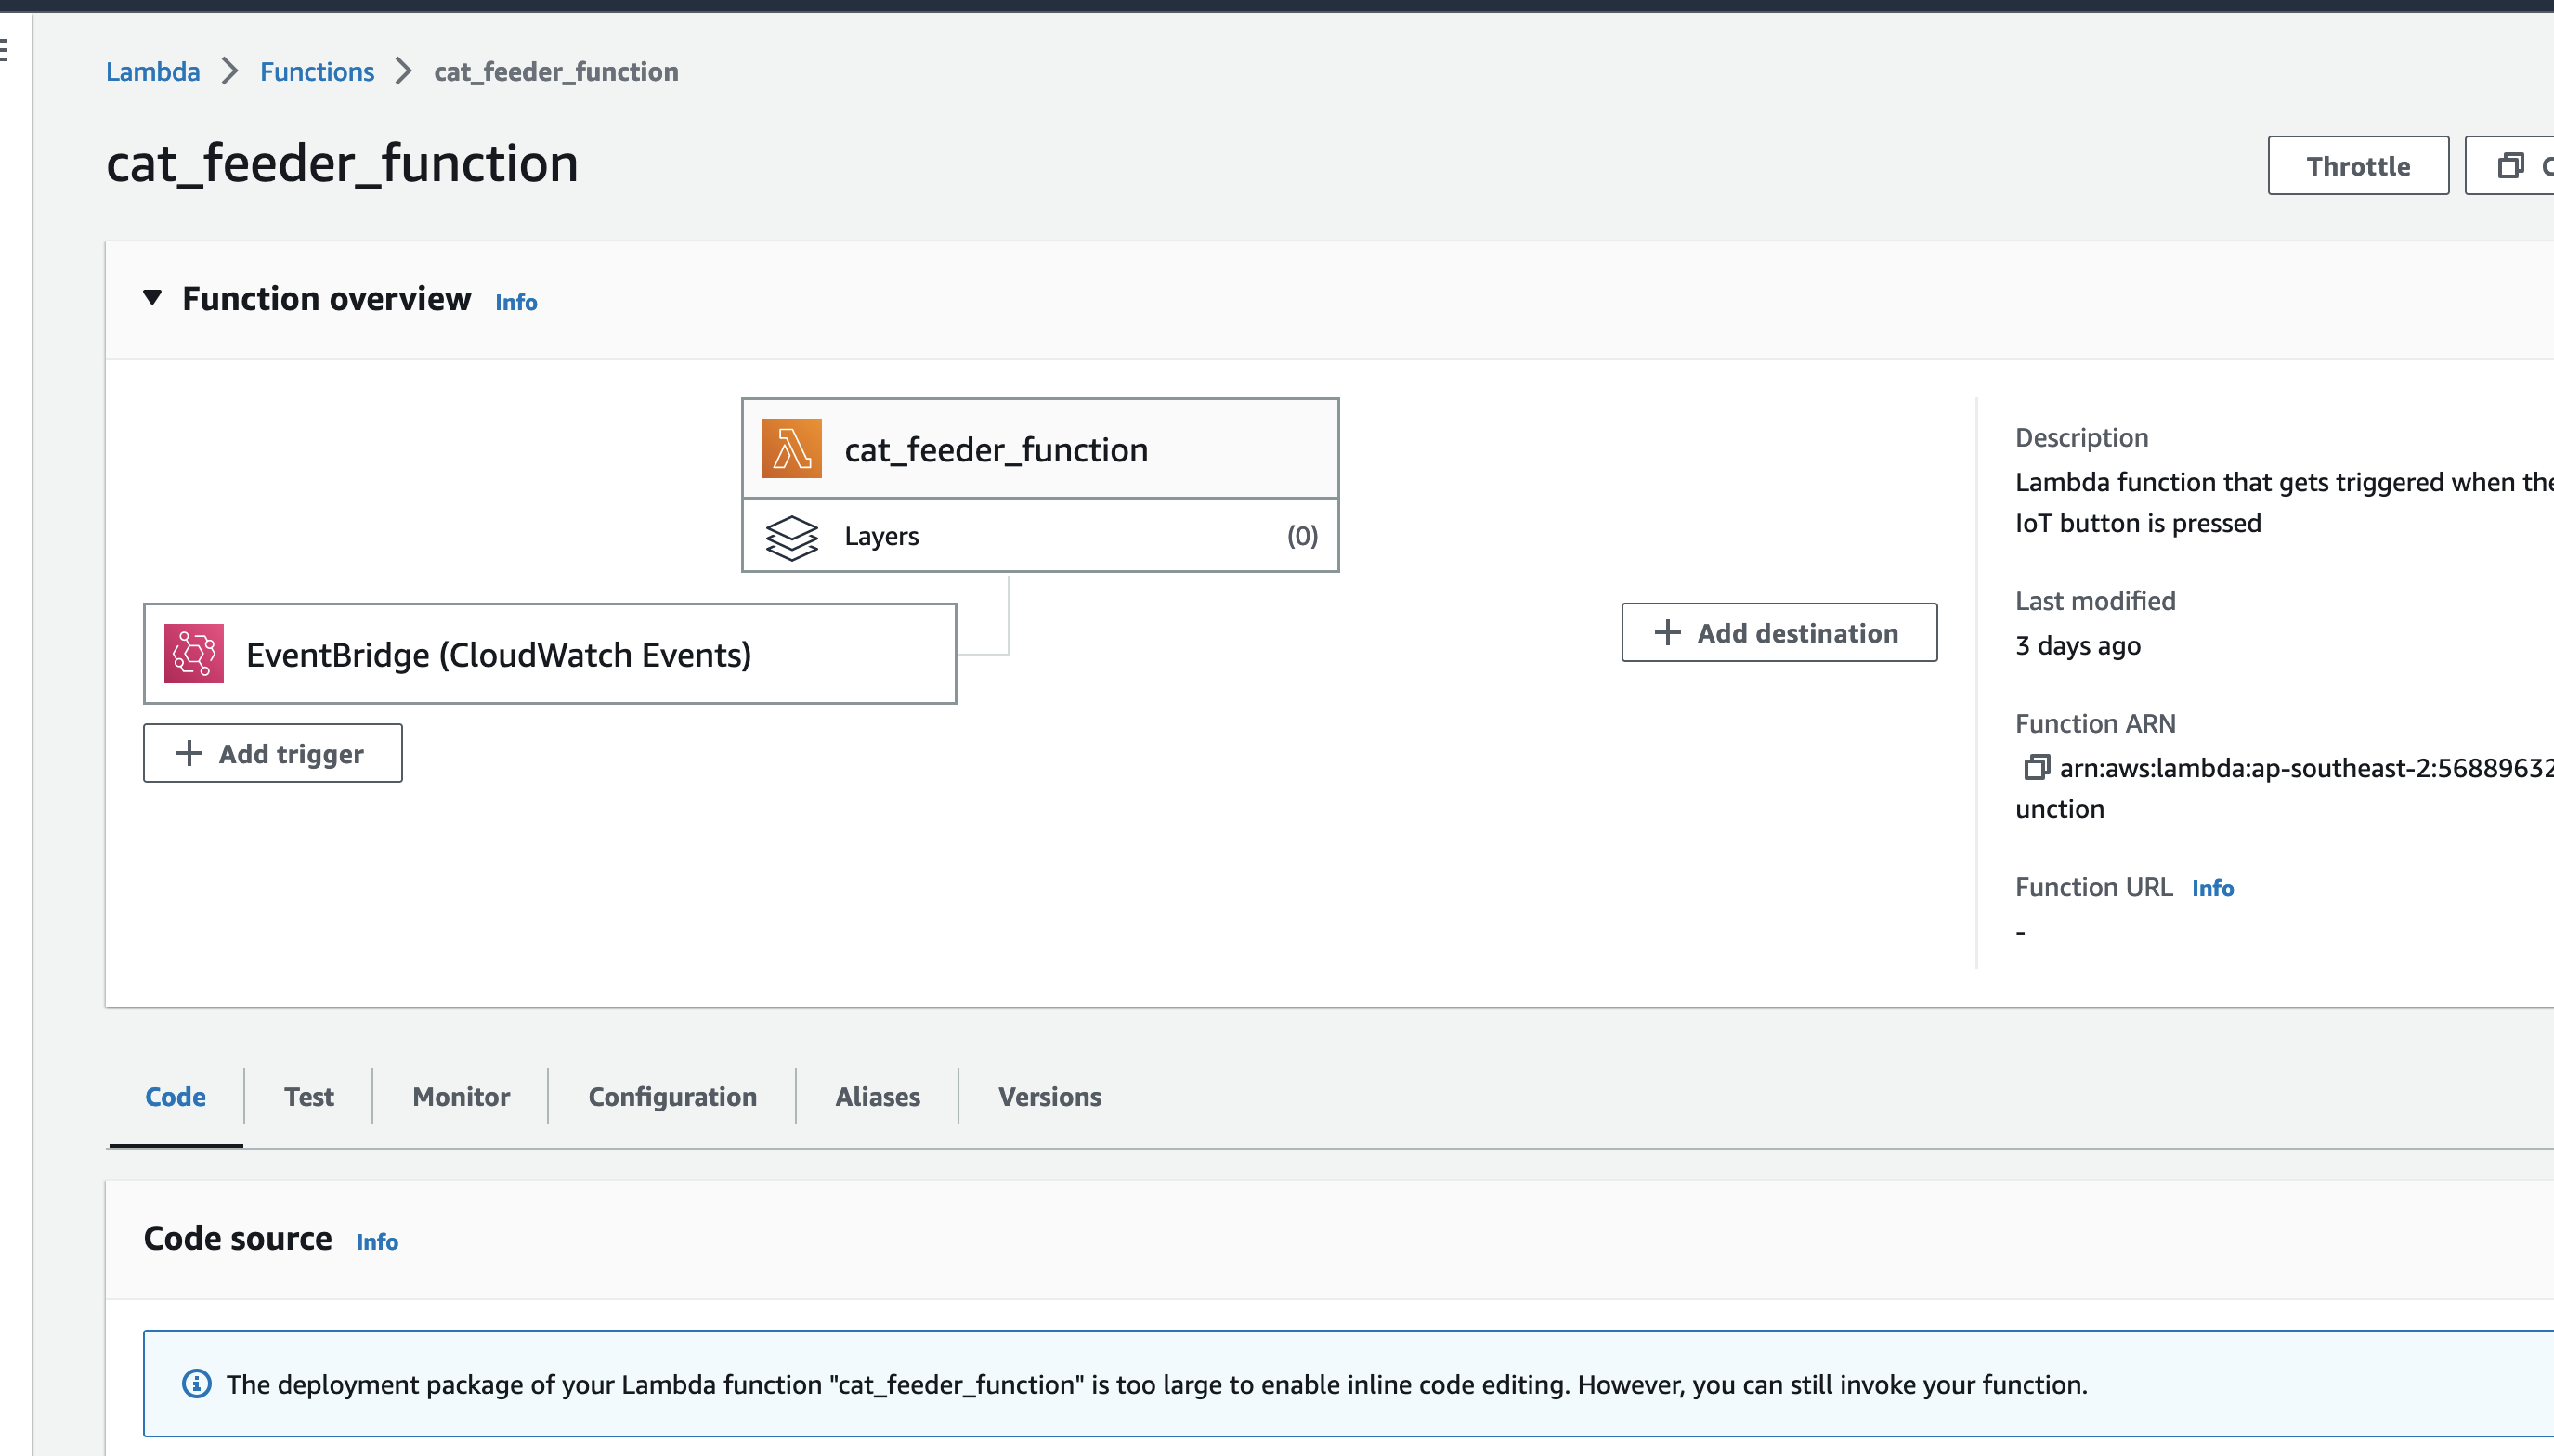The image size is (2554, 1456).
Task: Select the cat_feeder_function node in the diagram
Action: tap(1040, 449)
